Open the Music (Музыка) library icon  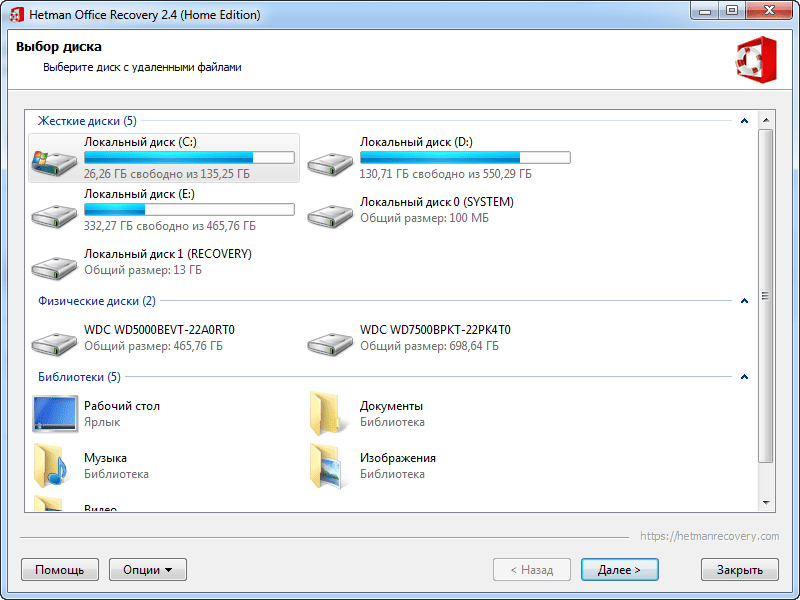coord(54,466)
